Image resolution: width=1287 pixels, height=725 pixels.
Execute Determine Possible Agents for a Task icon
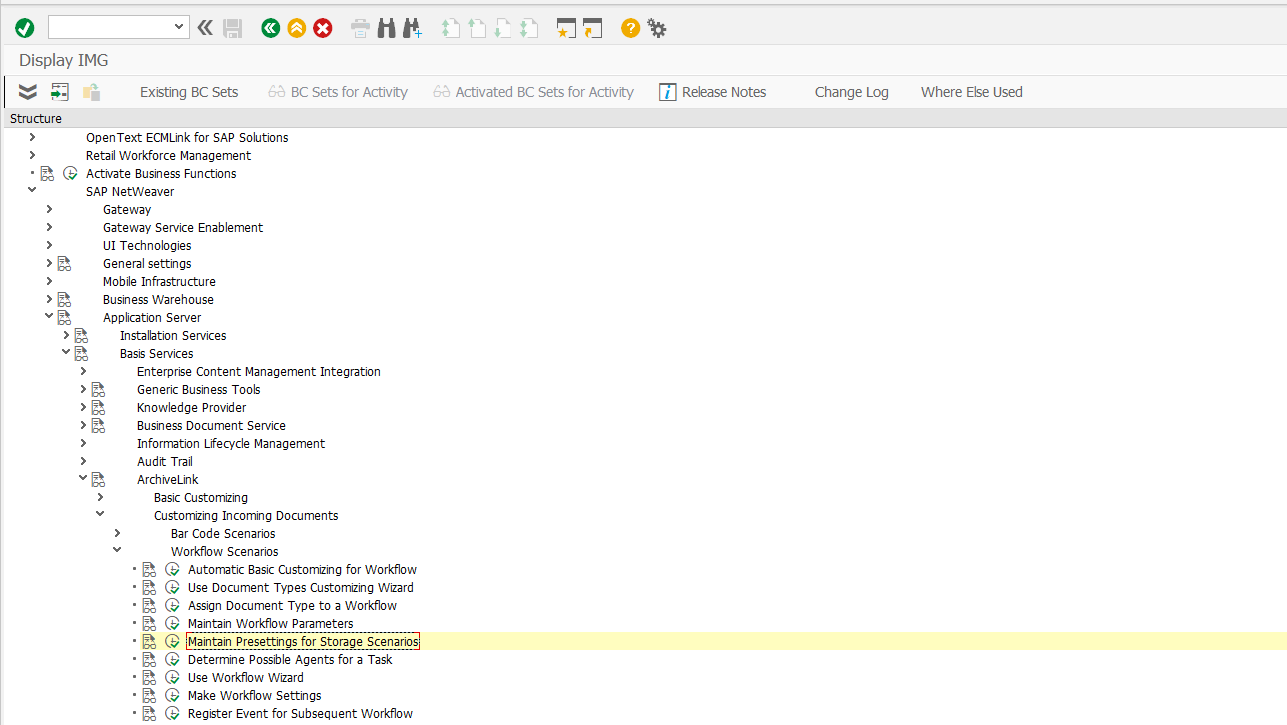[172, 660]
